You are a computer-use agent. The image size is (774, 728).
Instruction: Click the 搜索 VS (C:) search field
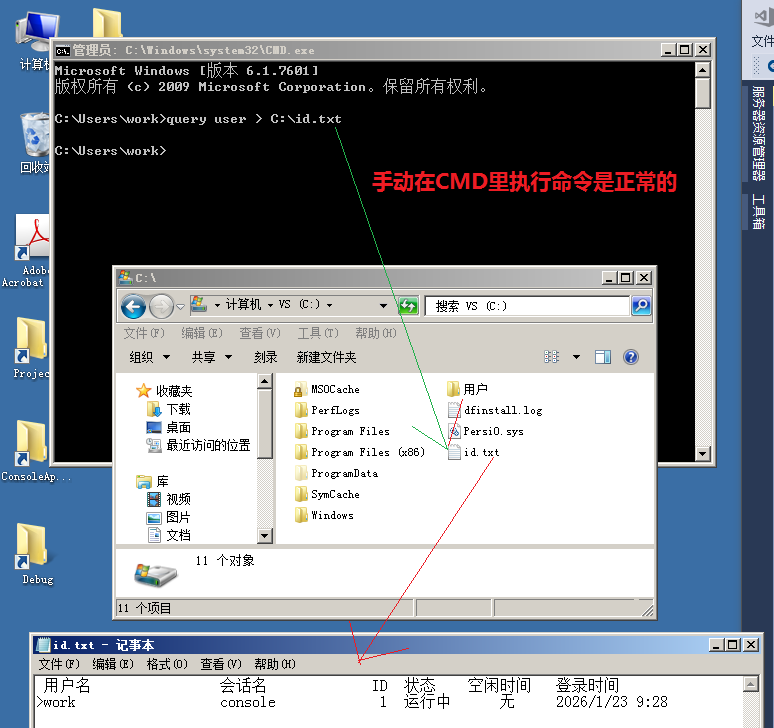point(527,306)
